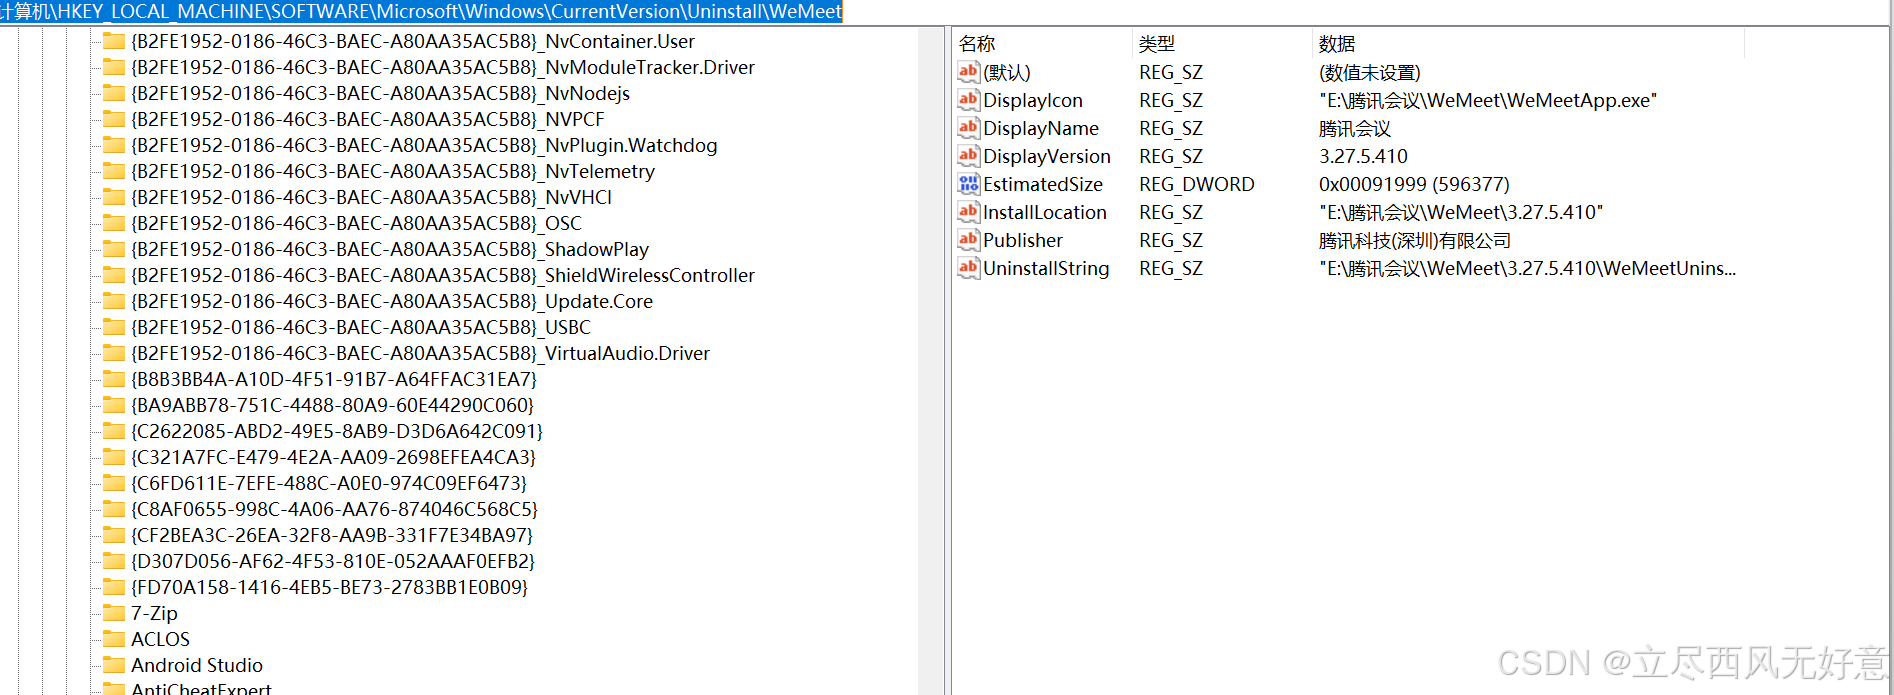Image resolution: width=1894 pixels, height=695 pixels.
Task: Click the 类型 column header
Action: point(1221,44)
